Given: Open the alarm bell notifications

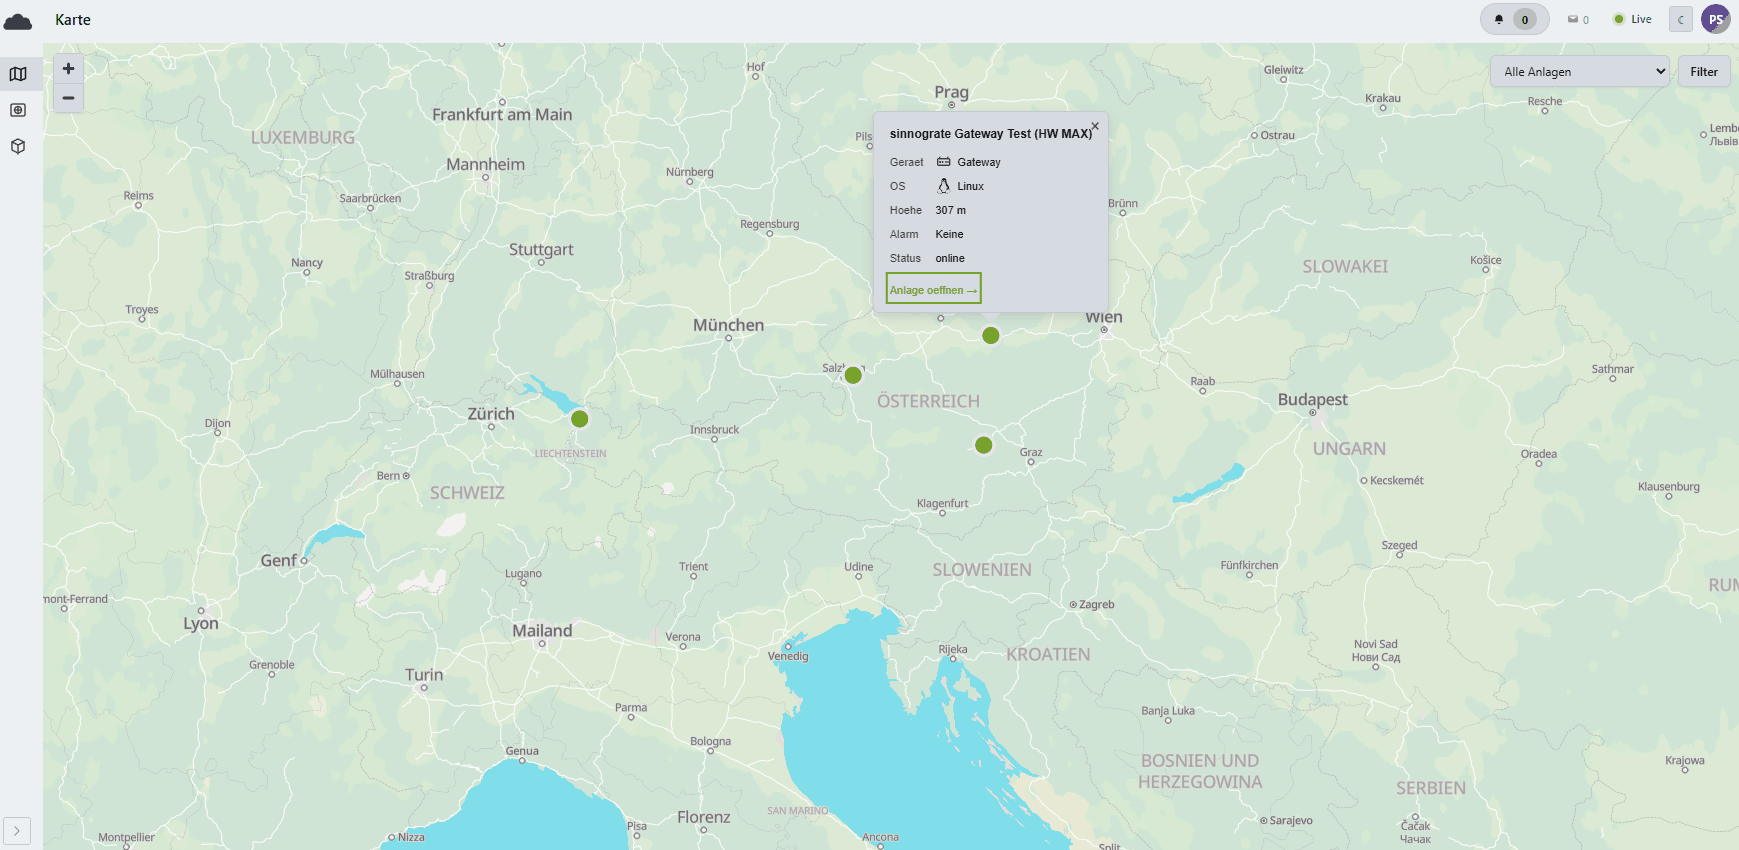Looking at the screenshot, I should (x=1514, y=19).
